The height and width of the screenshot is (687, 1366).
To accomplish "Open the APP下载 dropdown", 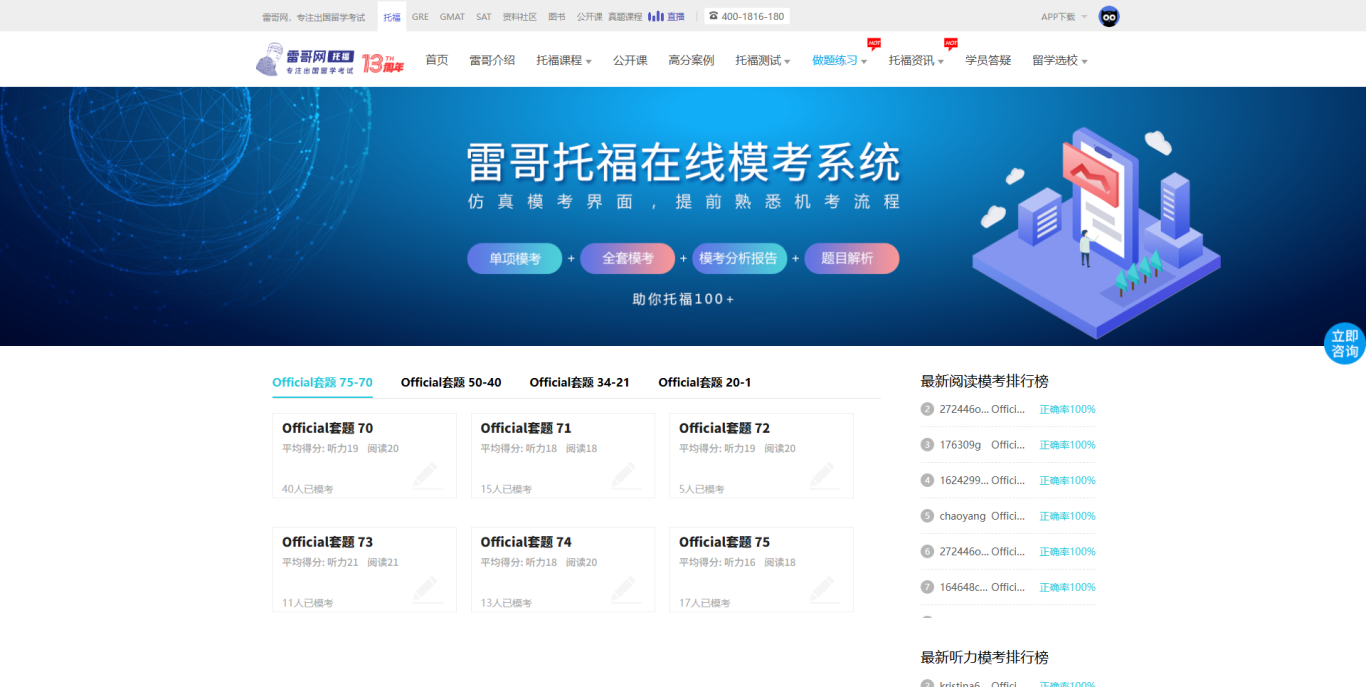I will click(x=1063, y=17).
